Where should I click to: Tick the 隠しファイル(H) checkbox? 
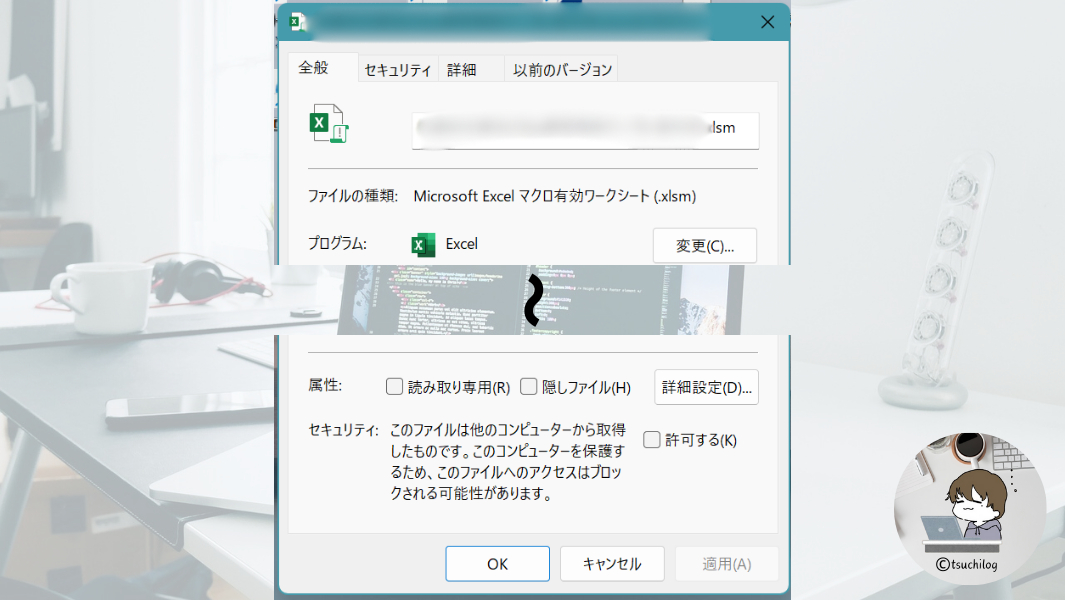[x=528, y=387]
